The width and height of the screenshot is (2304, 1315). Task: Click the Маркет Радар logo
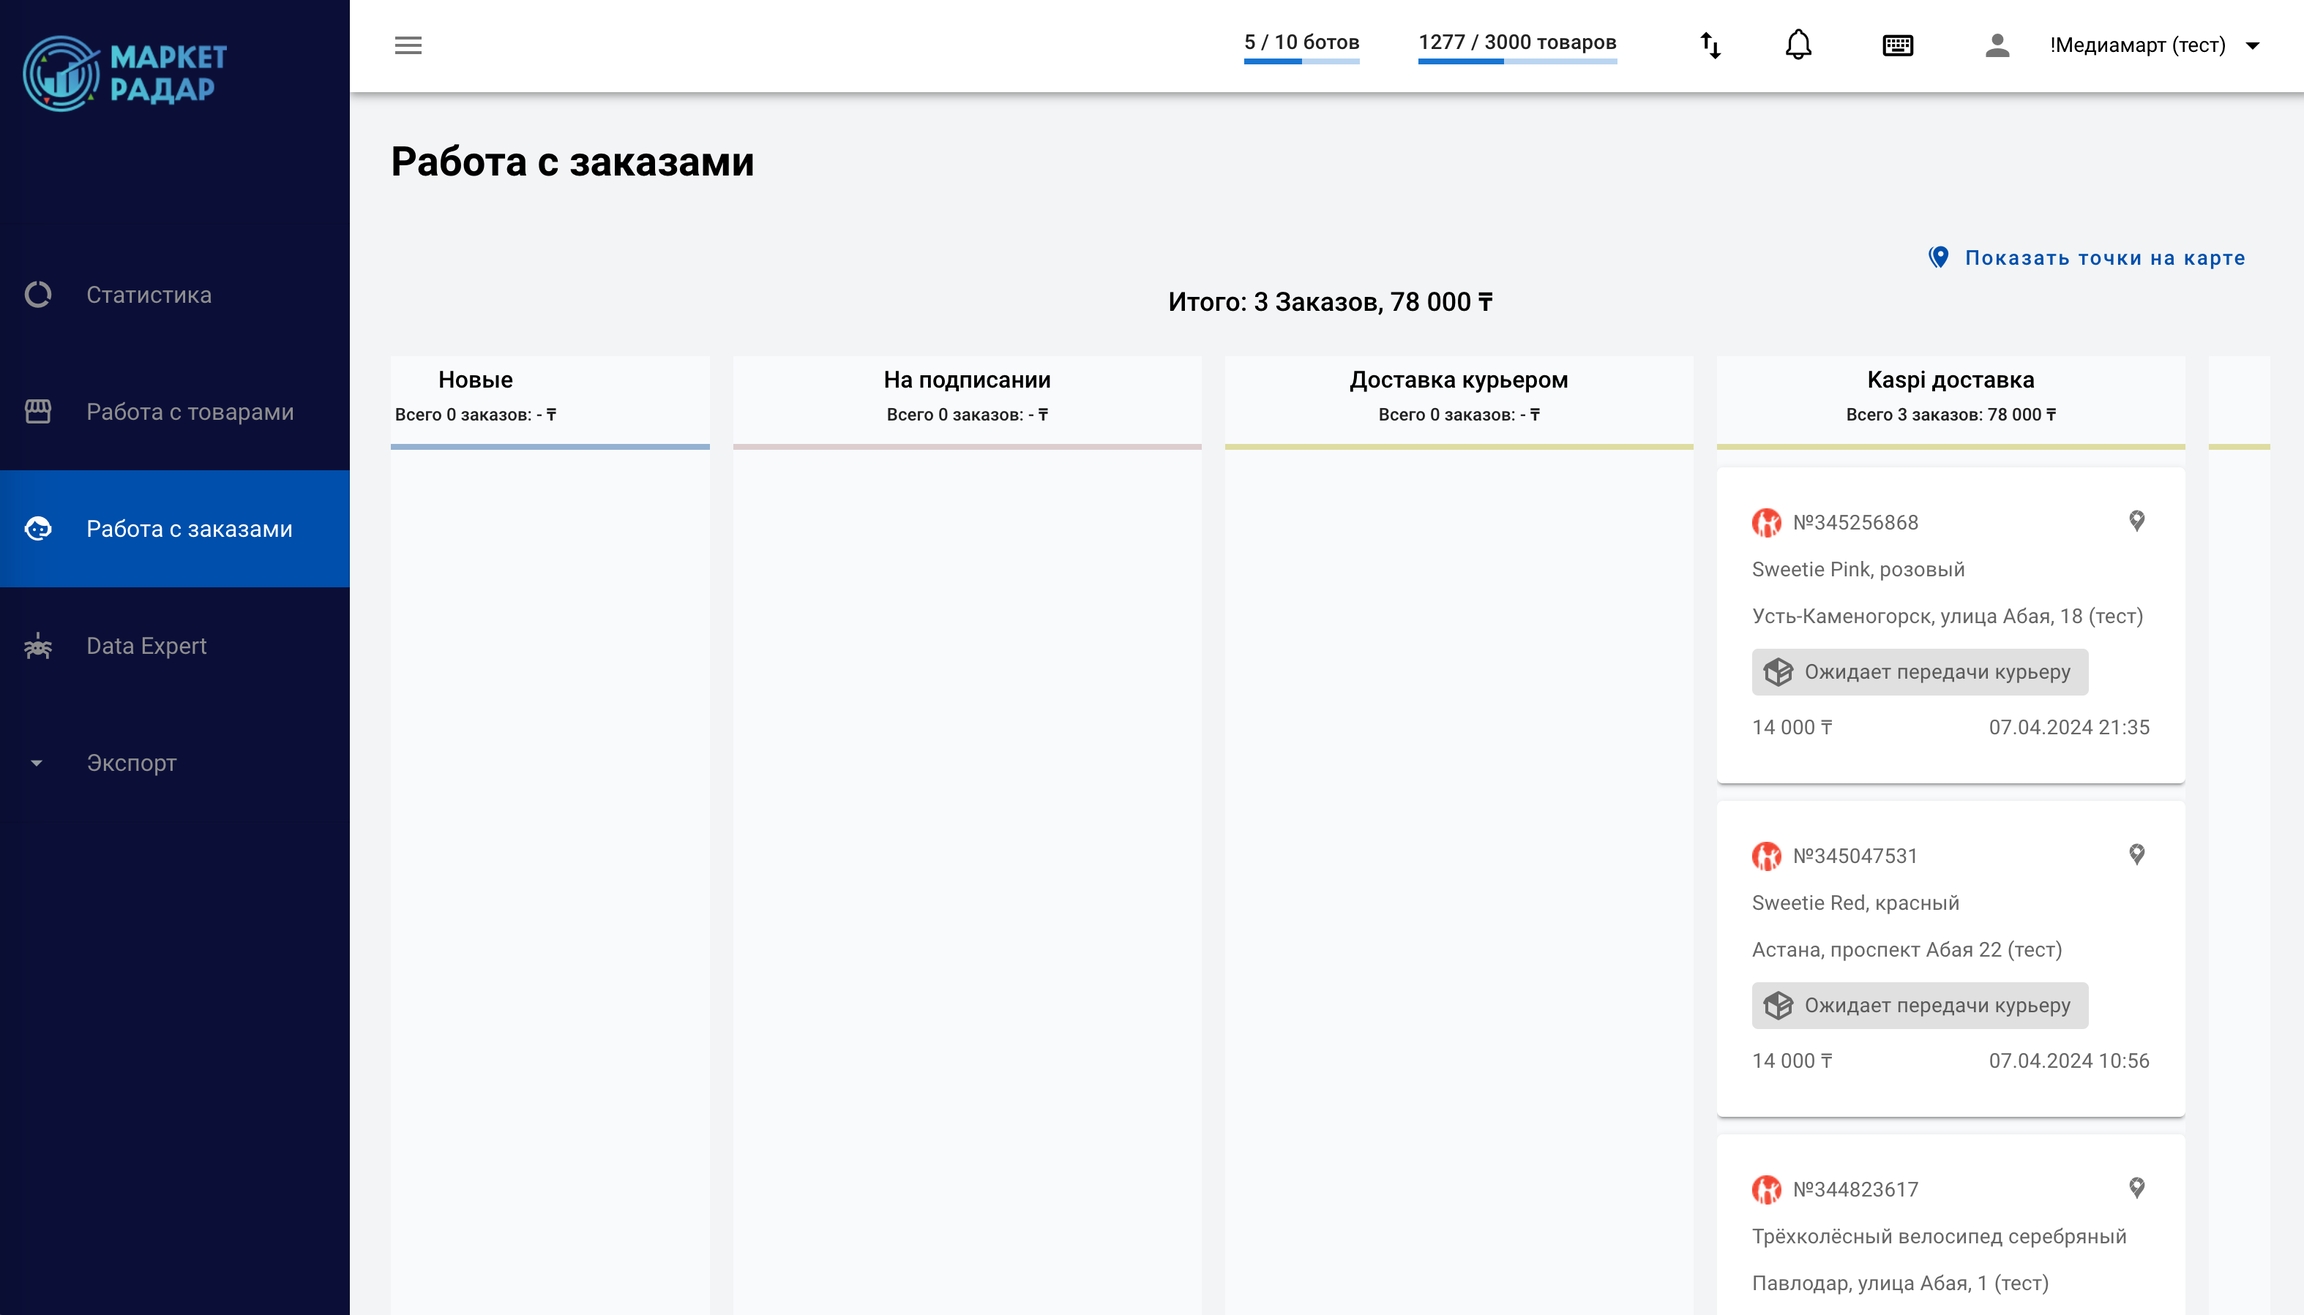click(126, 73)
